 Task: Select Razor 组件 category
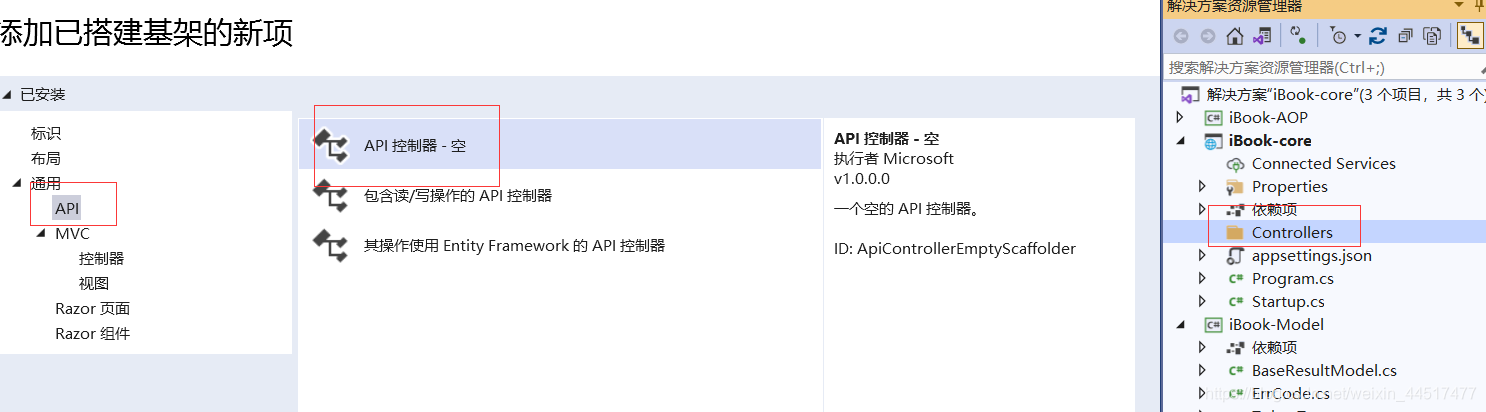click(92, 333)
